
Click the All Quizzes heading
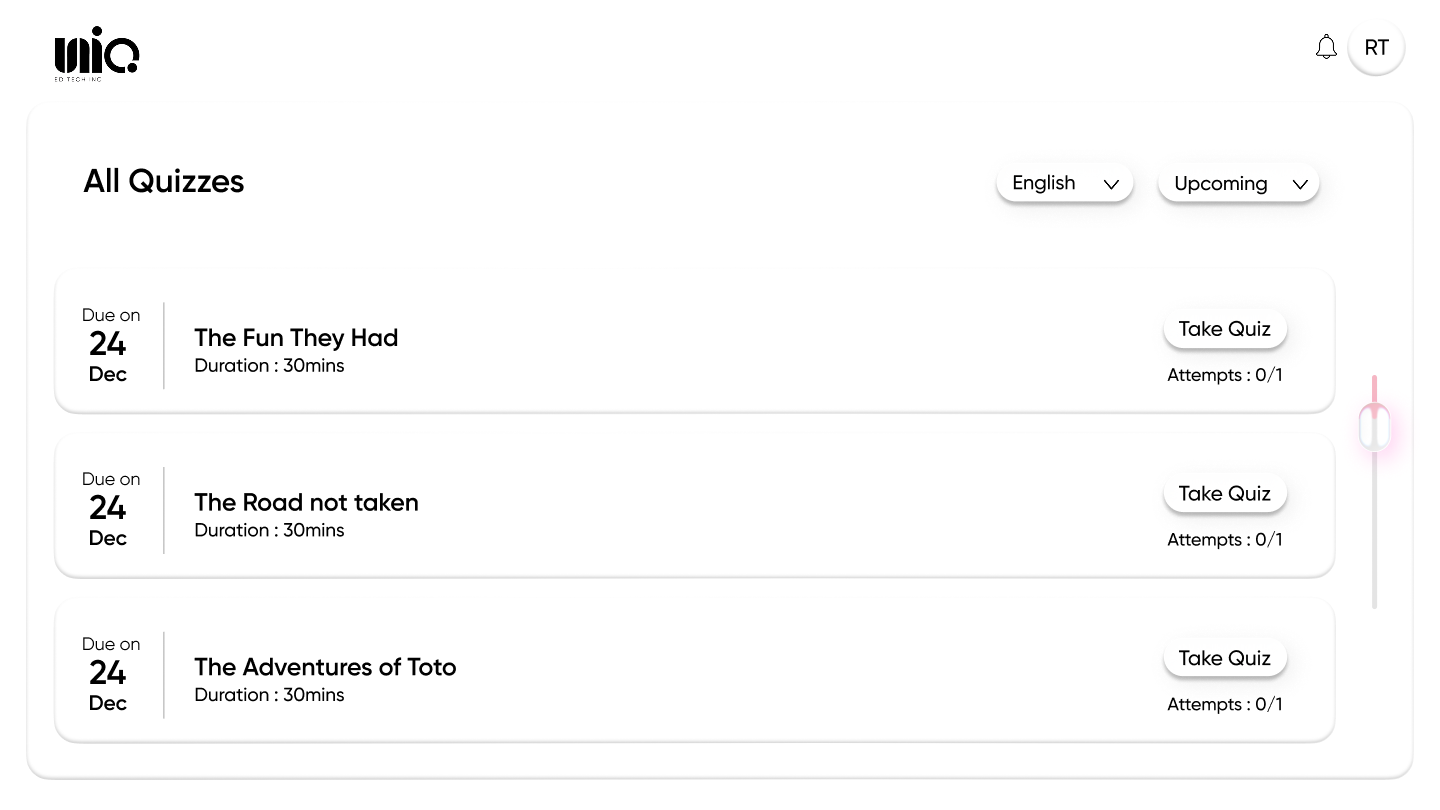tap(164, 182)
